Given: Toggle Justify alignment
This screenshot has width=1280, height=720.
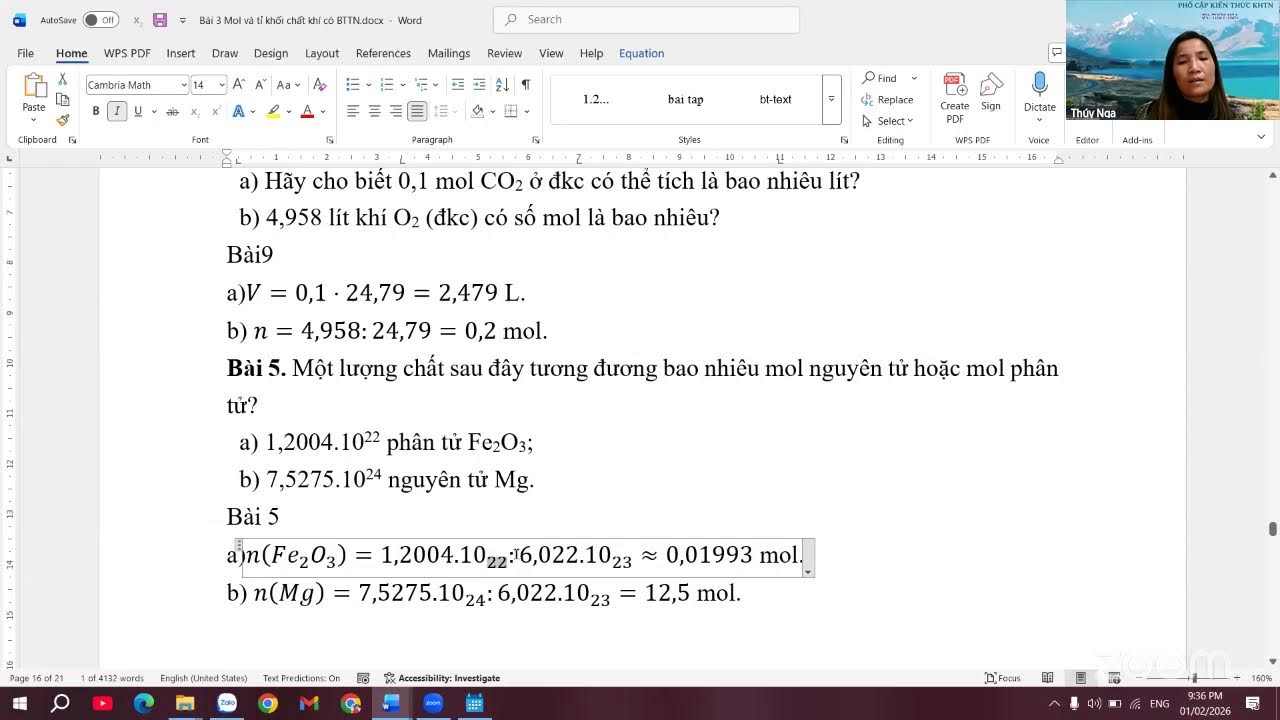Looking at the screenshot, I should pos(417,111).
